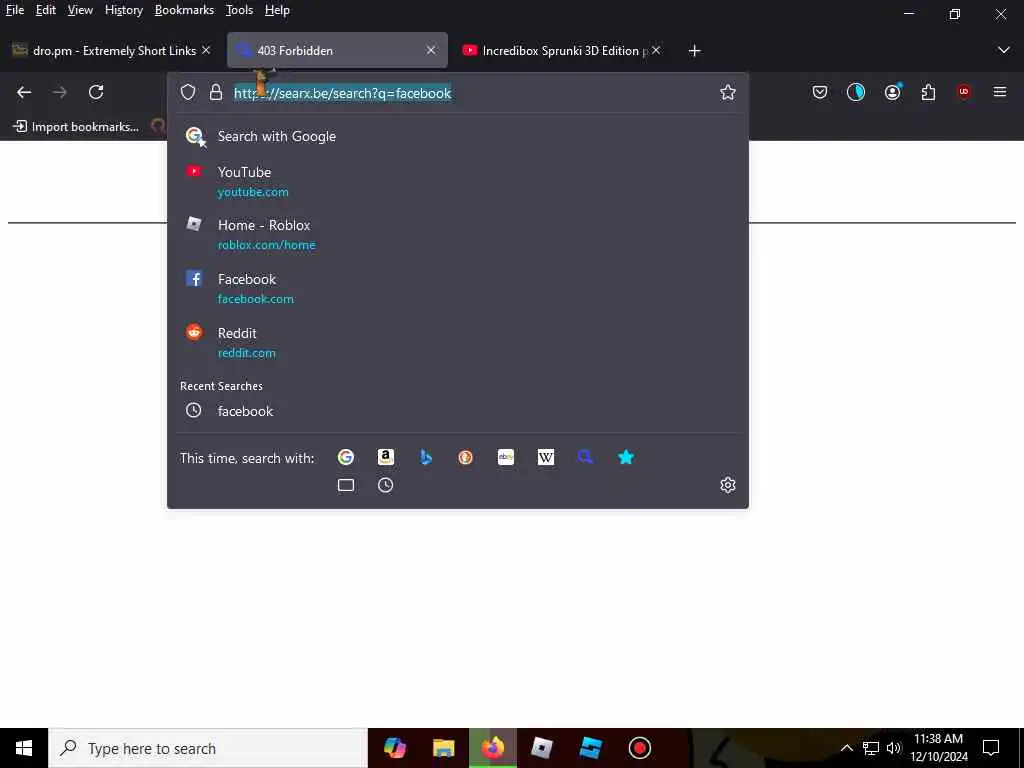Open the red record app in taskbar

639,748
